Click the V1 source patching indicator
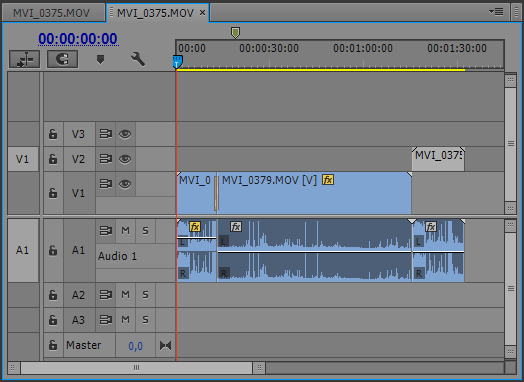Screen dimensions: 524x382 click(x=23, y=159)
